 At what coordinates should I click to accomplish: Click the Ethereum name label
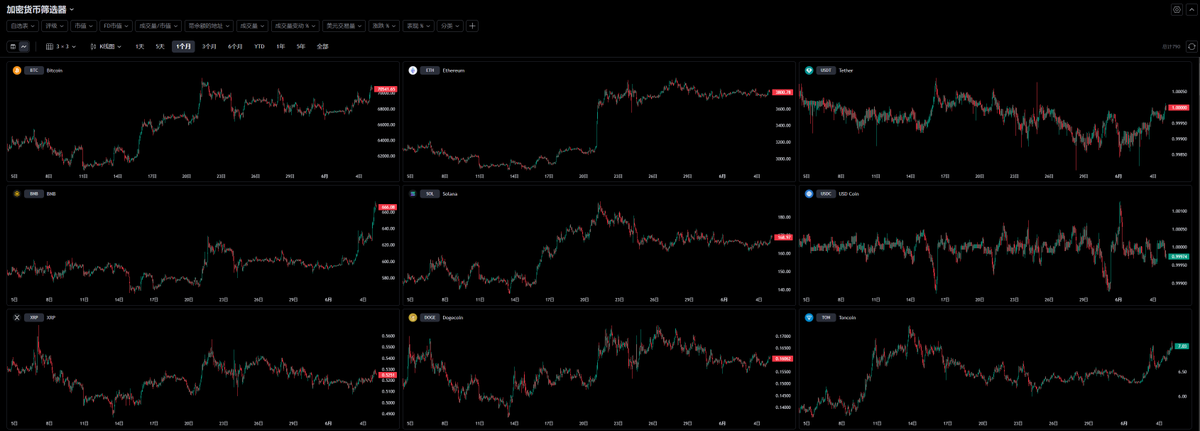point(454,70)
